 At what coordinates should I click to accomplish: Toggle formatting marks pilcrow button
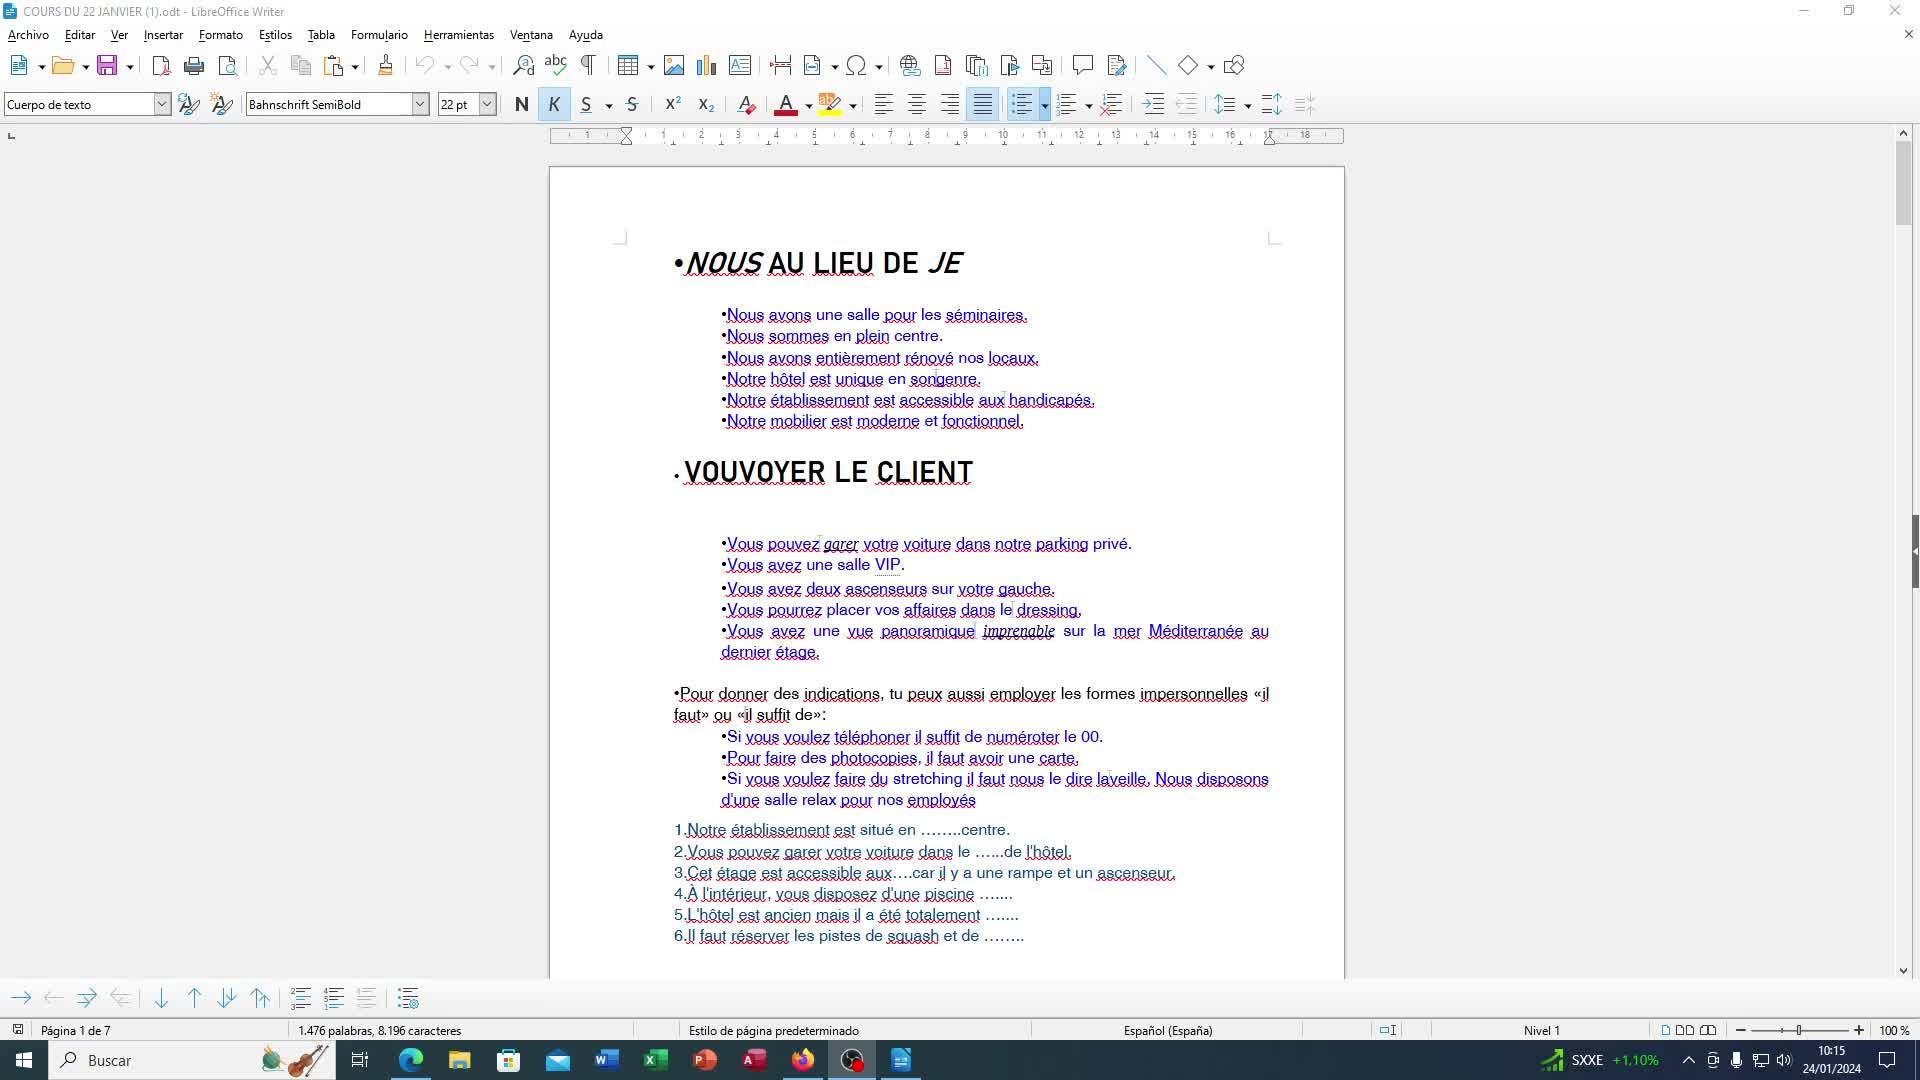[588, 66]
